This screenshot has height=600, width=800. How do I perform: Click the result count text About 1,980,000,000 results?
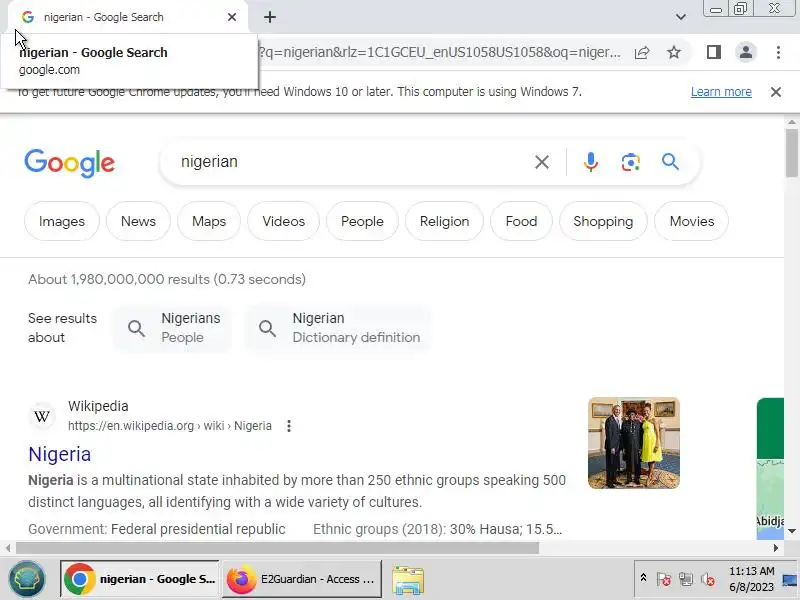pos(167,279)
